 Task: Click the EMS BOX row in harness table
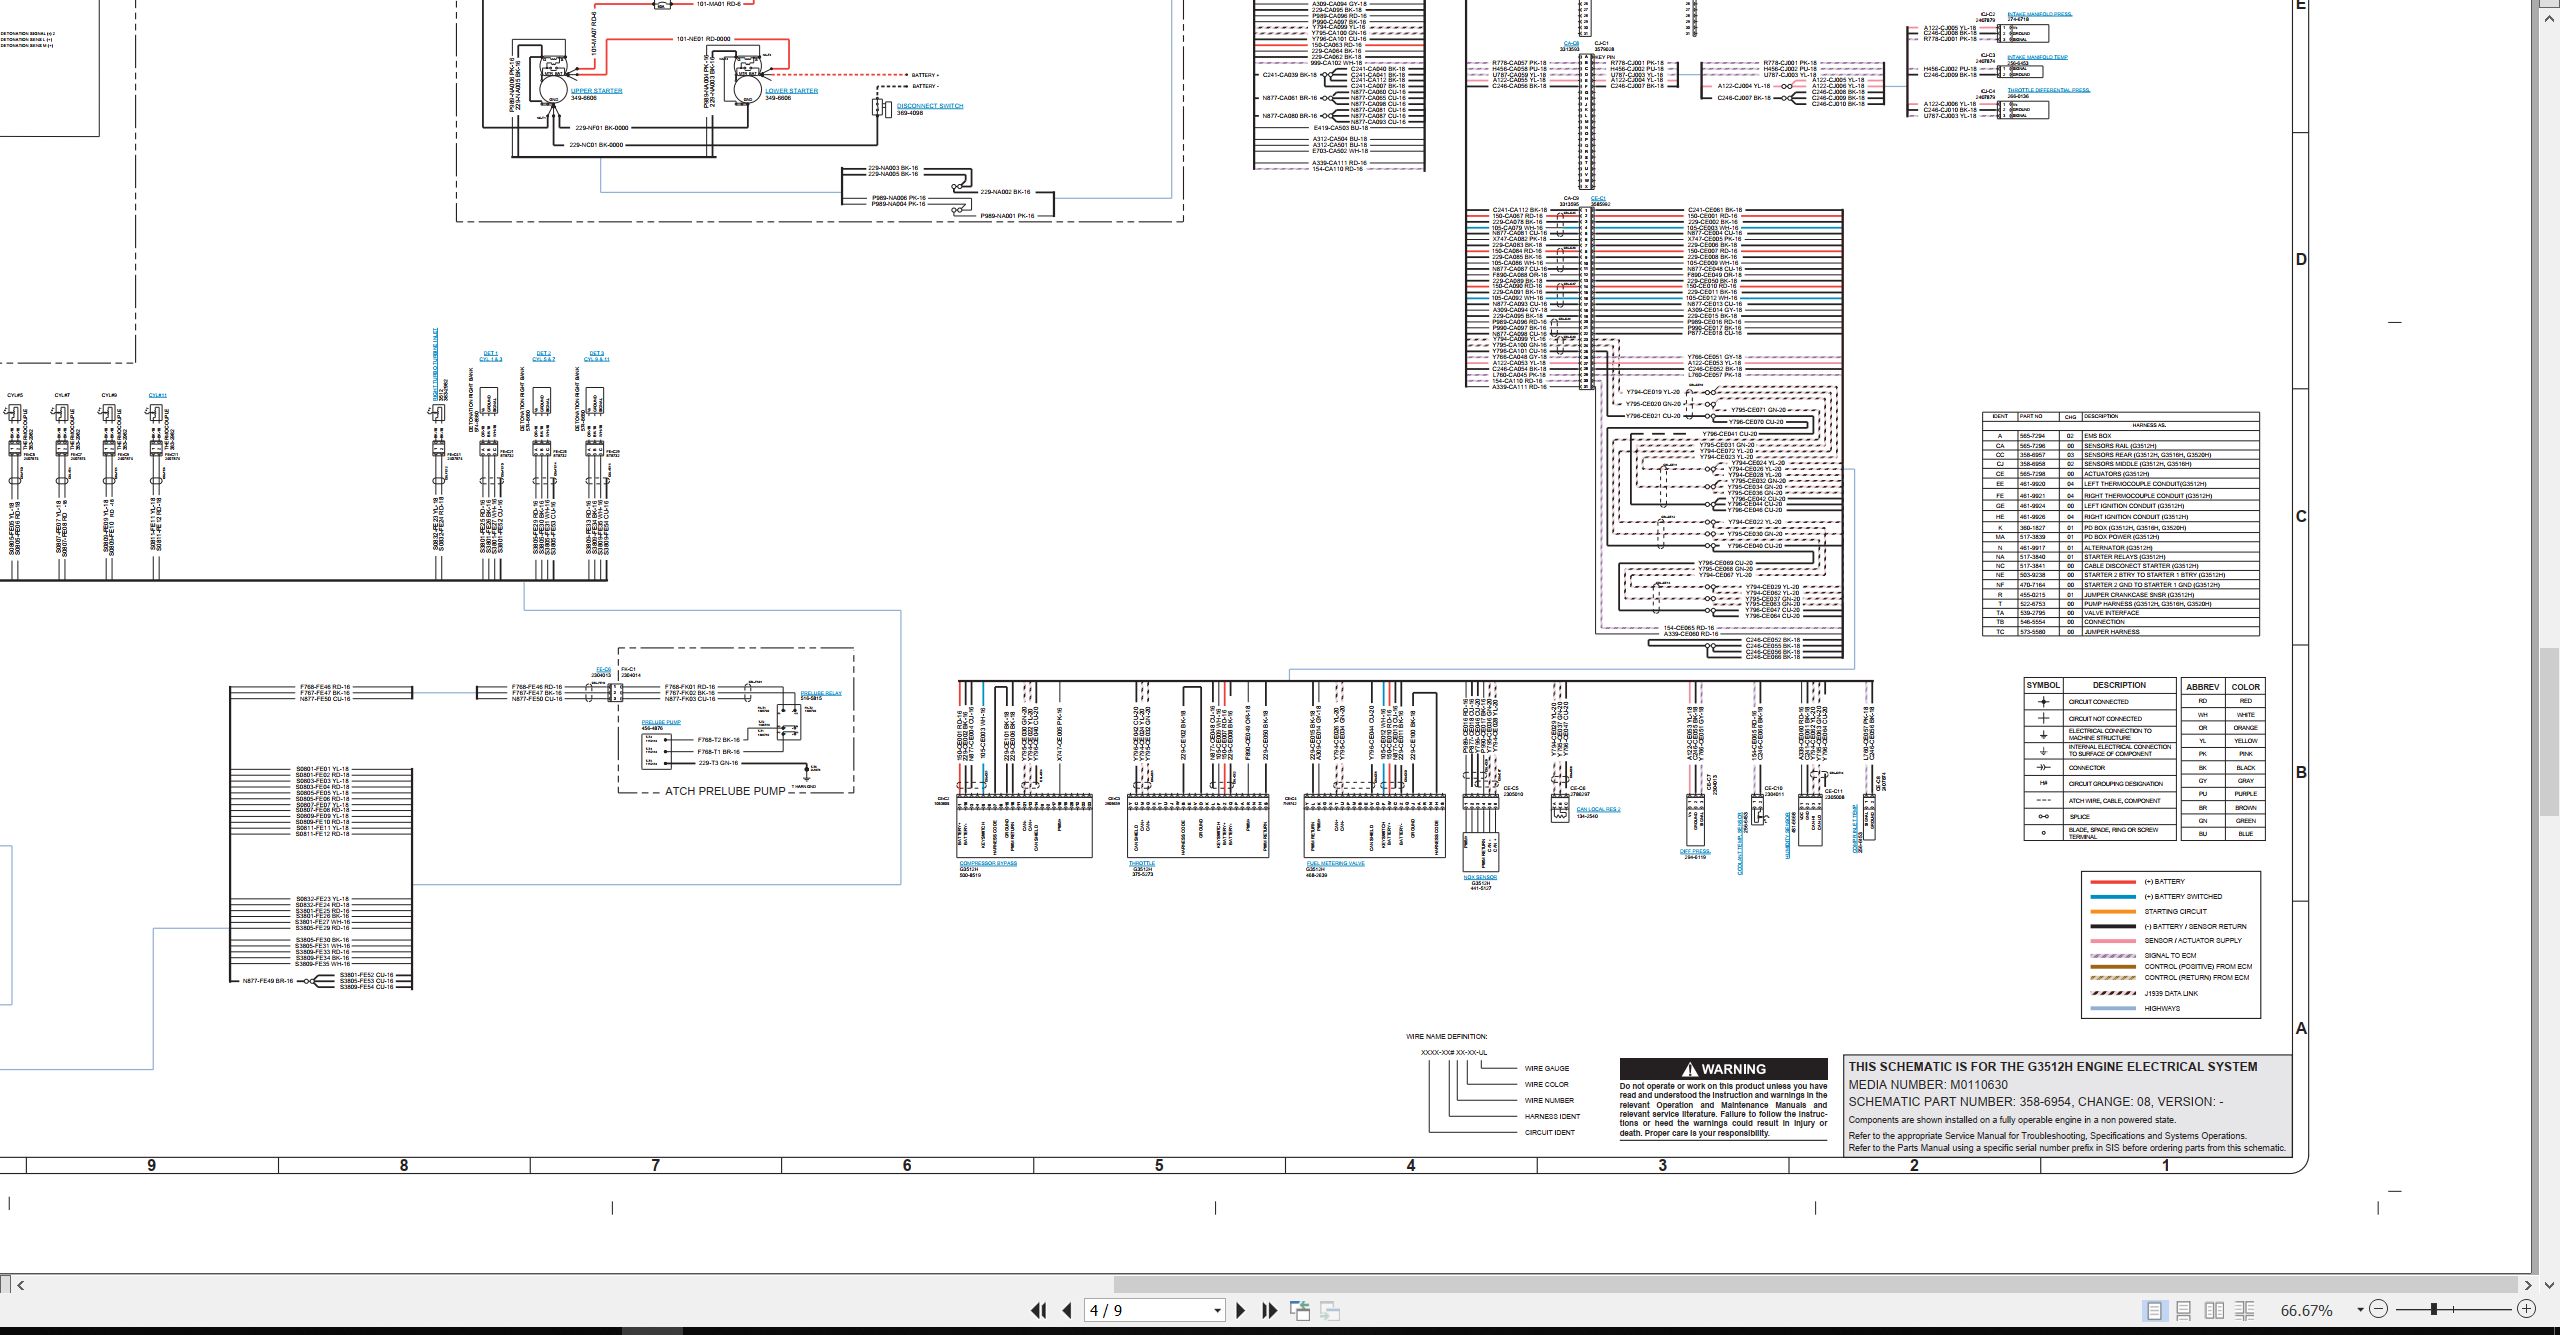click(x=2120, y=436)
